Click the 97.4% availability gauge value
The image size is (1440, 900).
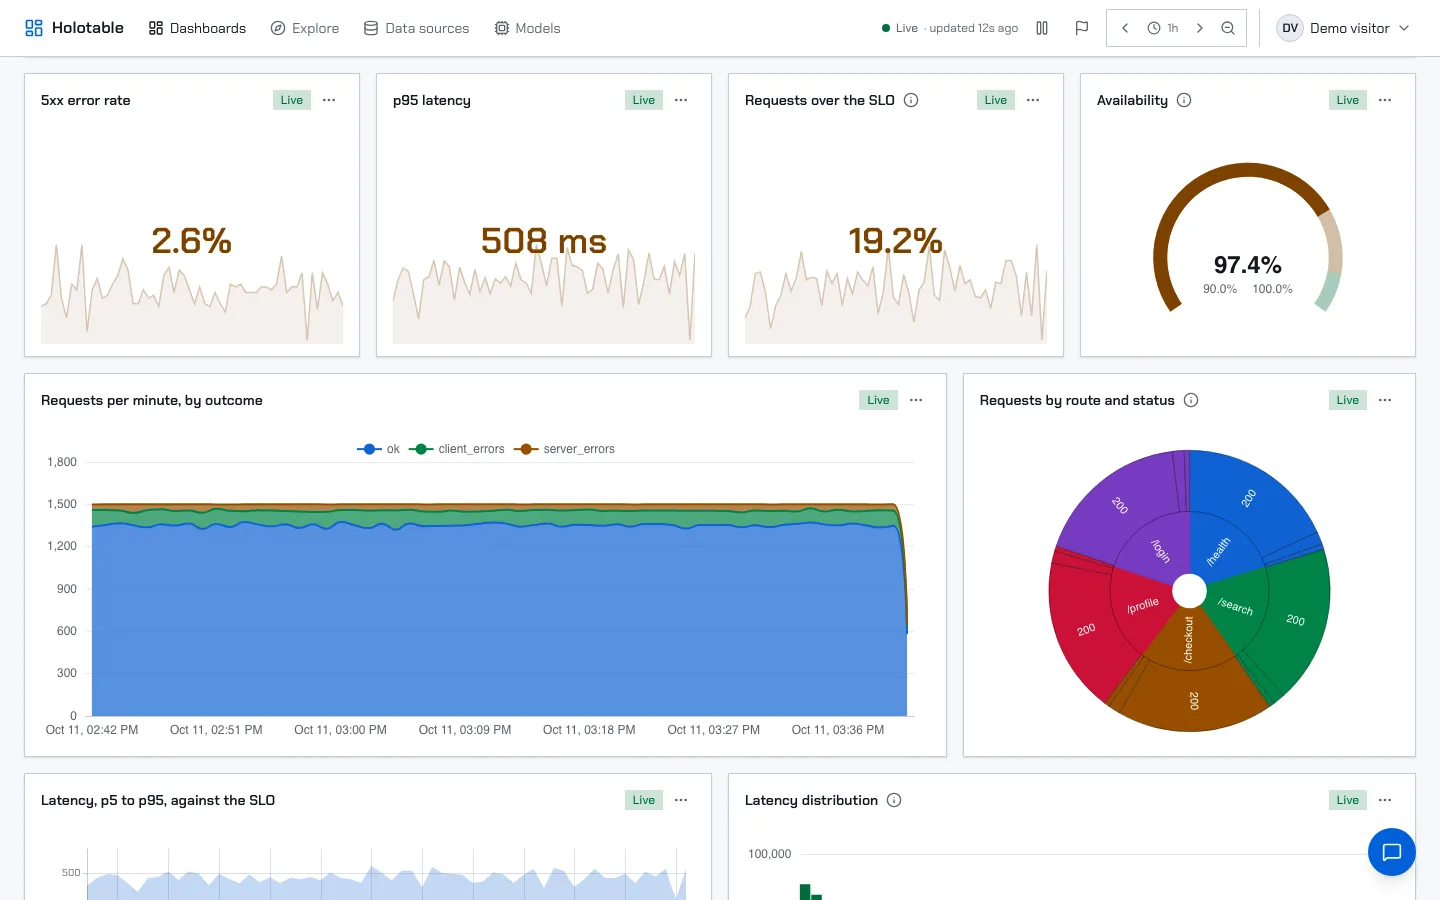pyautogui.click(x=1248, y=265)
